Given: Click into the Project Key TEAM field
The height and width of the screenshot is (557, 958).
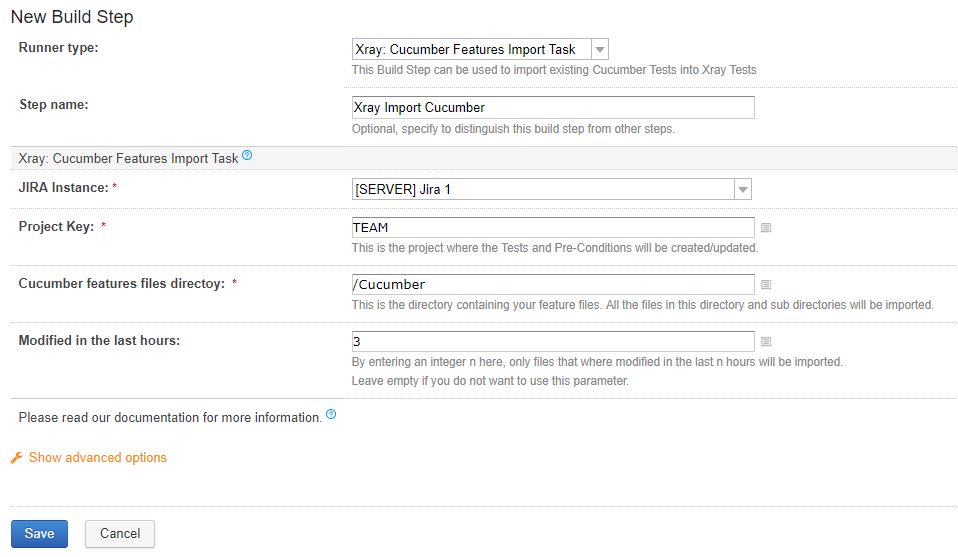Looking at the screenshot, I should click(553, 227).
